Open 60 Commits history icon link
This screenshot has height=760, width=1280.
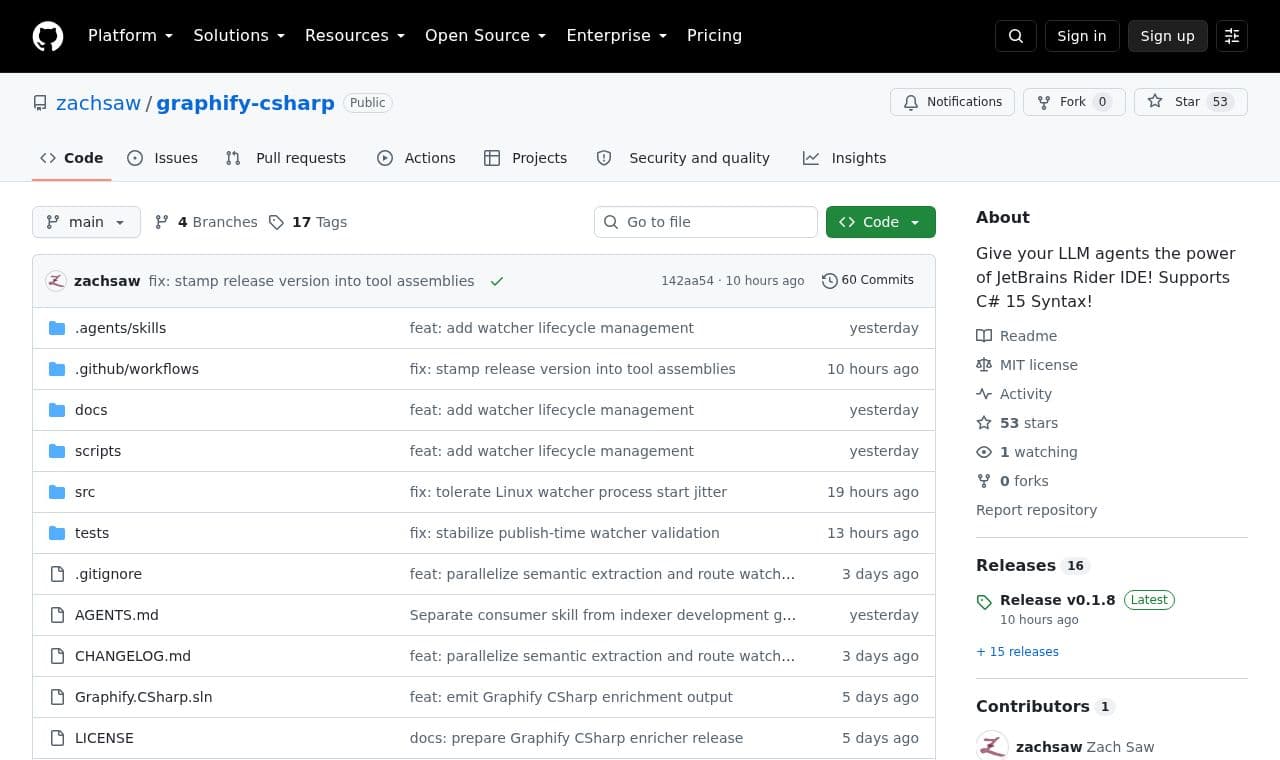click(x=868, y=281)
